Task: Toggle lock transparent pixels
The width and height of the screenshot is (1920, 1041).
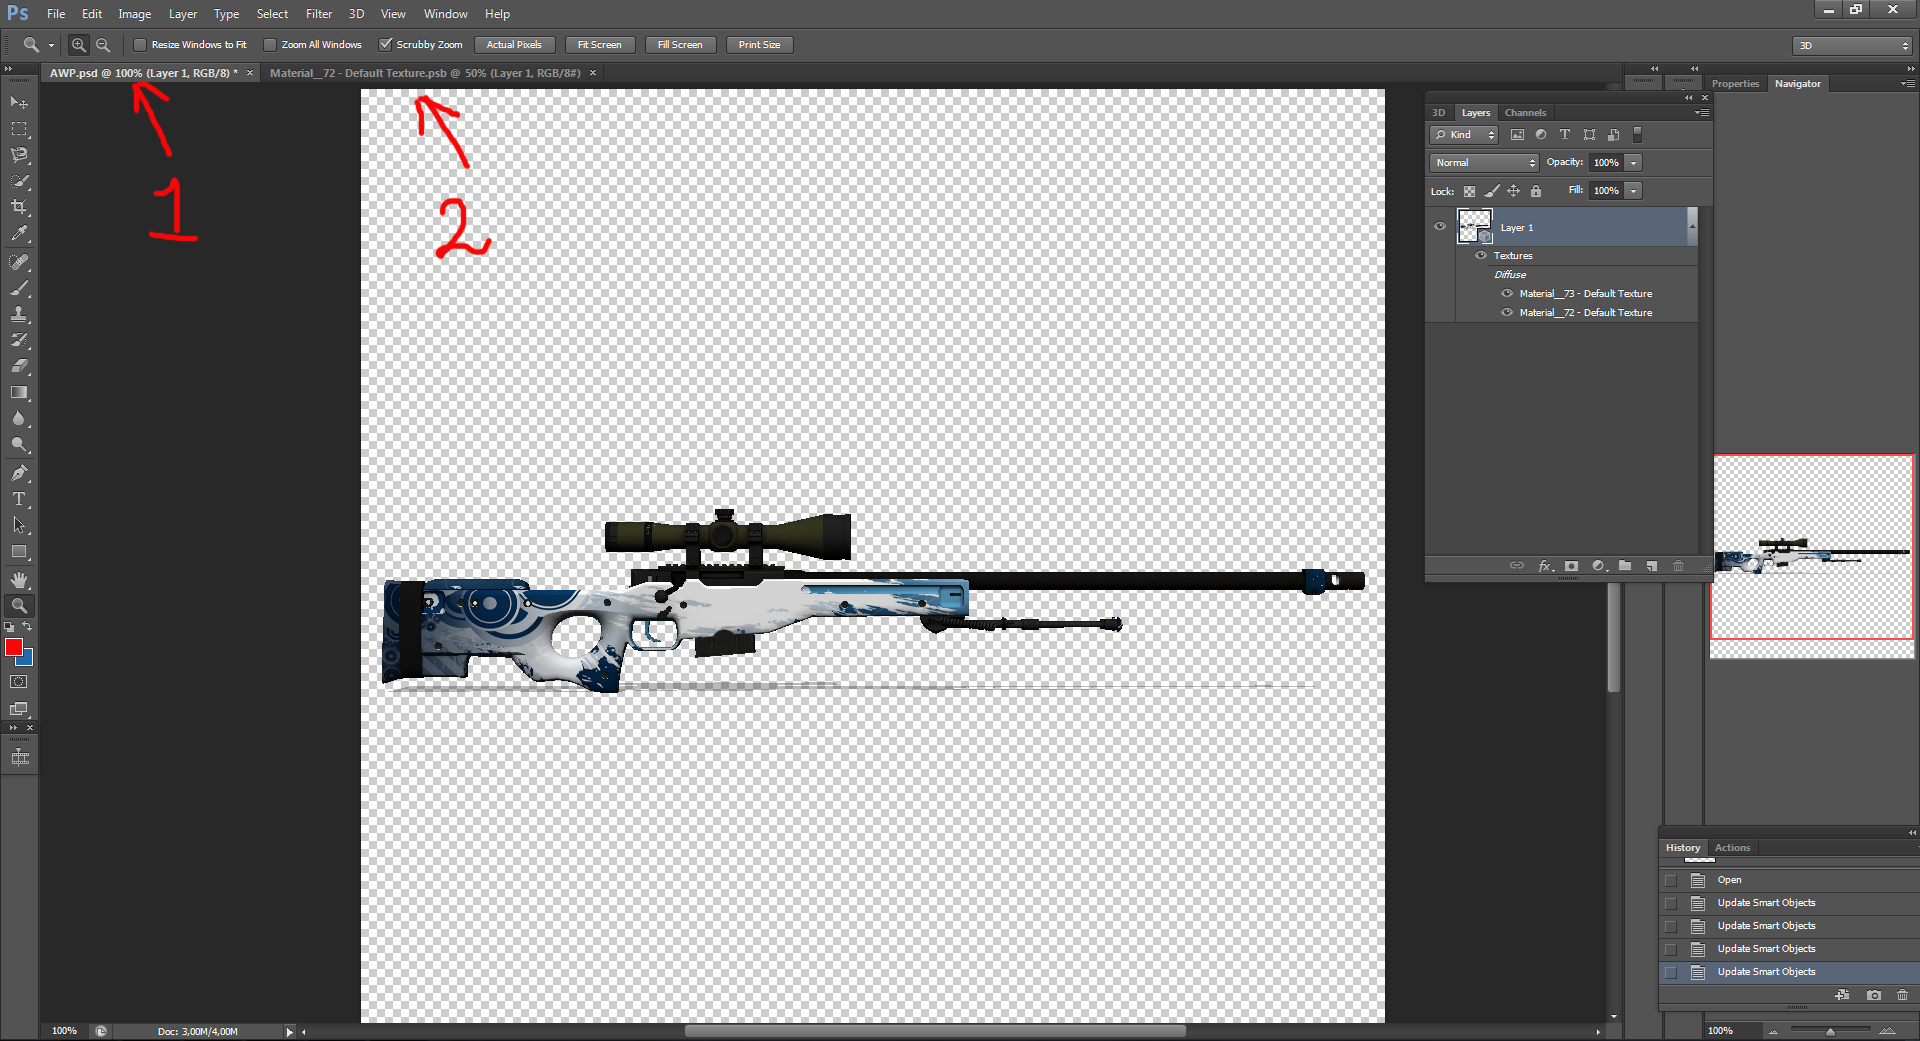Action: [1469, 191]
